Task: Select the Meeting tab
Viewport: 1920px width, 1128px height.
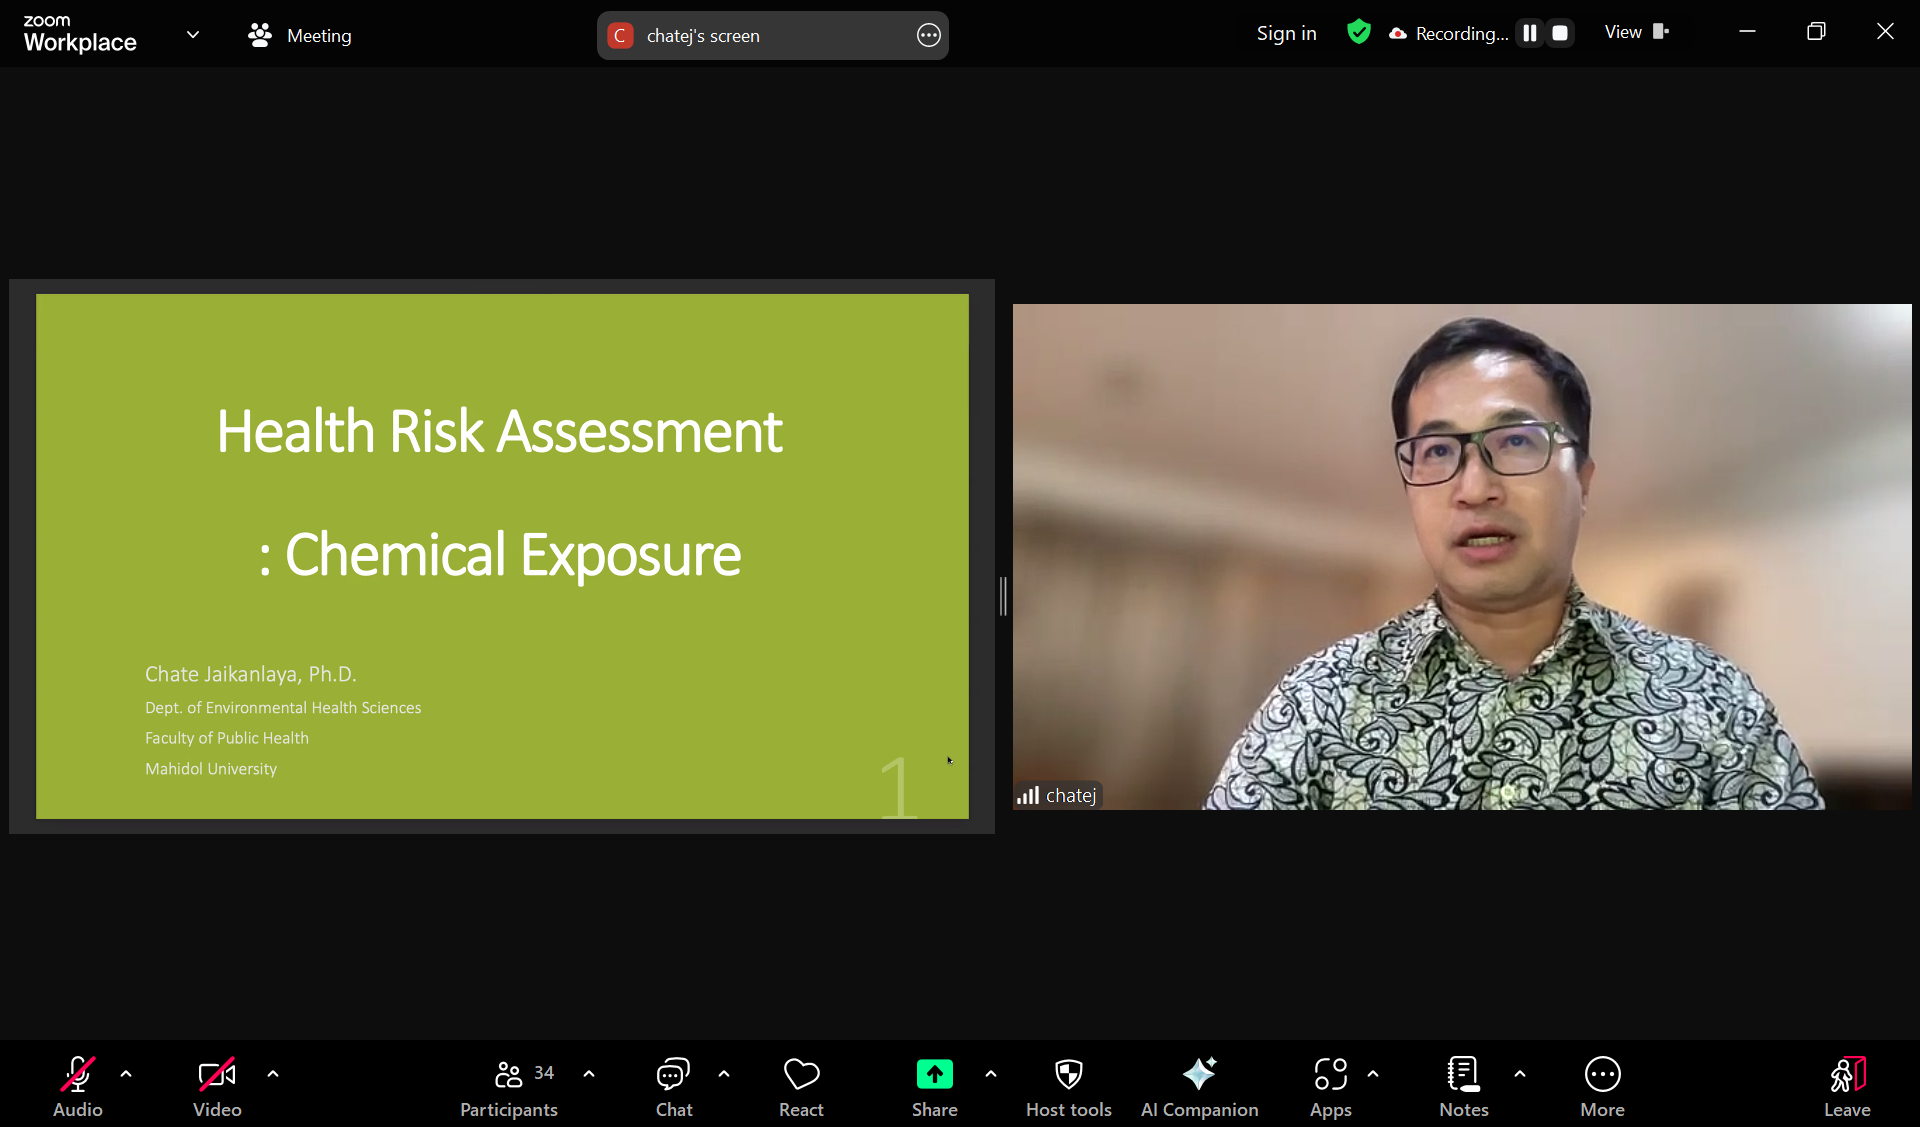Action: coord(300,35)
